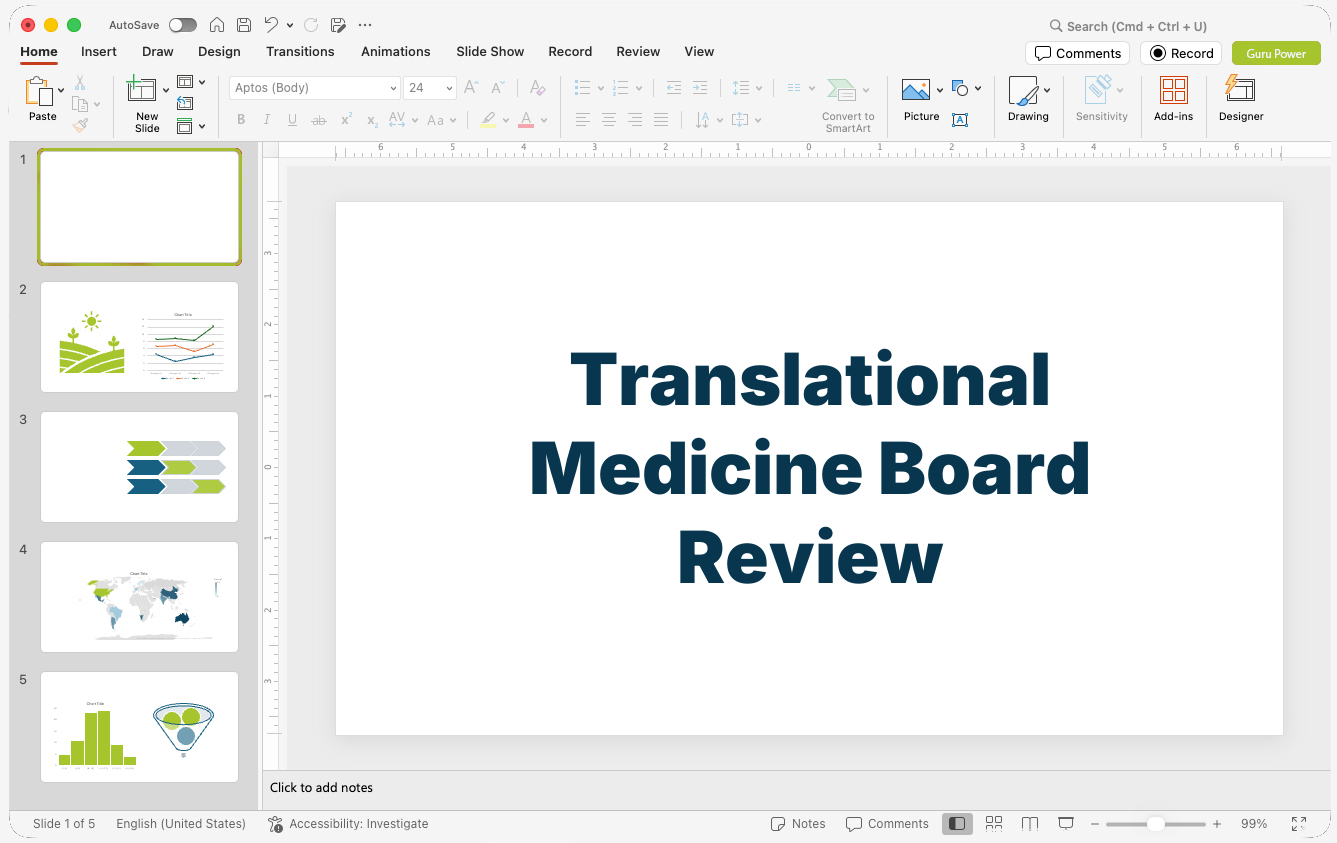The image size is (1337, 843).
Task: Open the Review tab
Action: [x=638, y=52]
